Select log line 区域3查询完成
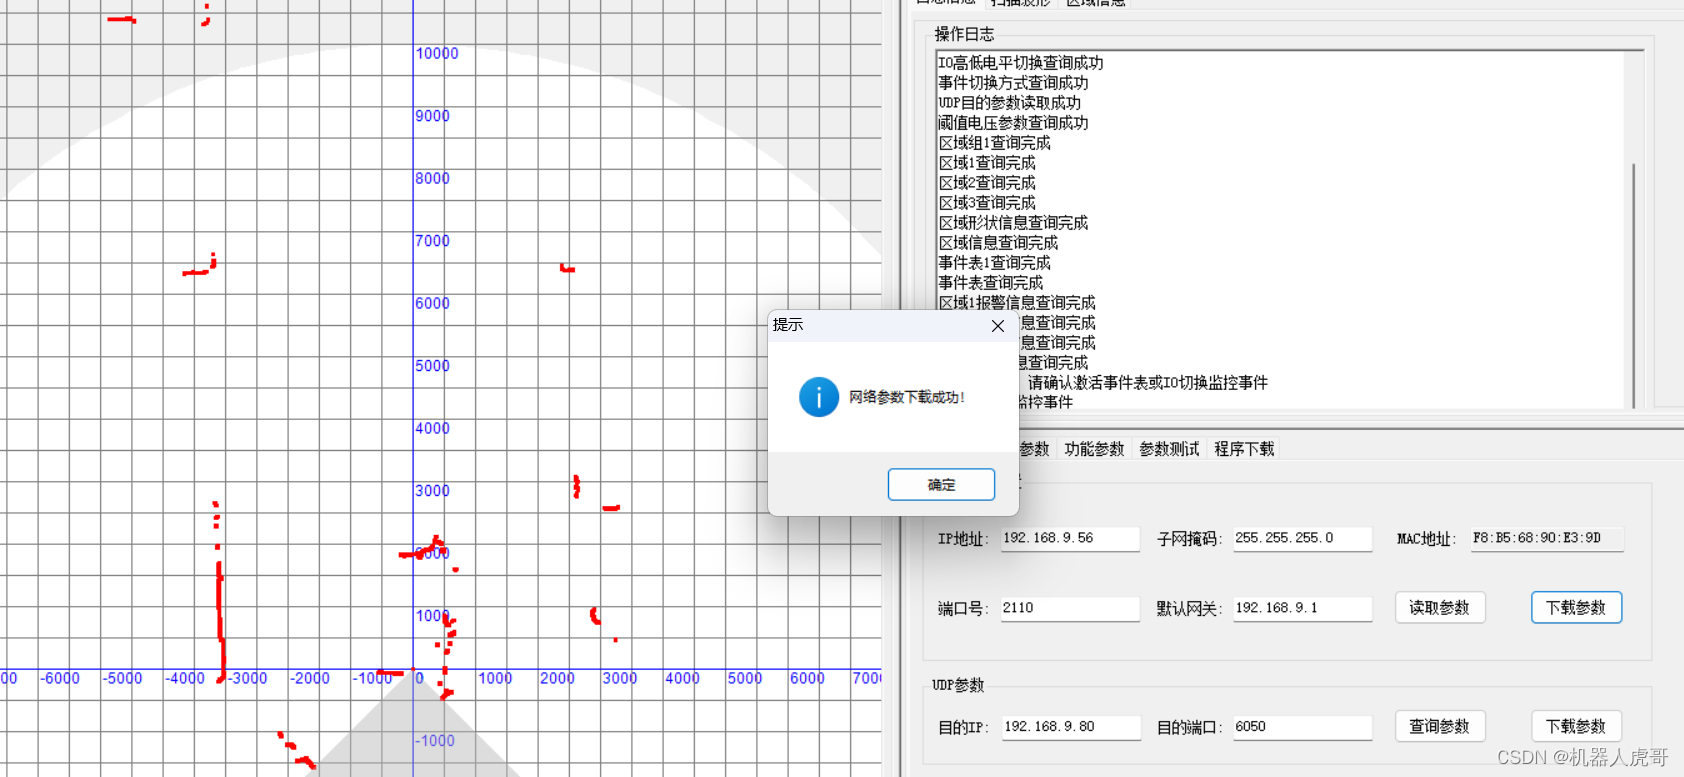This screenshot has width=1684, height=777. point(987,203)
